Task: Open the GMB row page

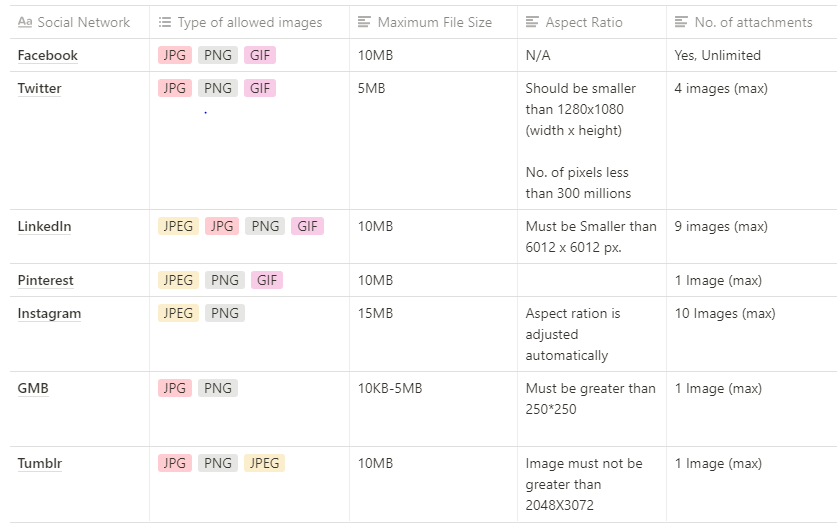Action: (33, 388)
